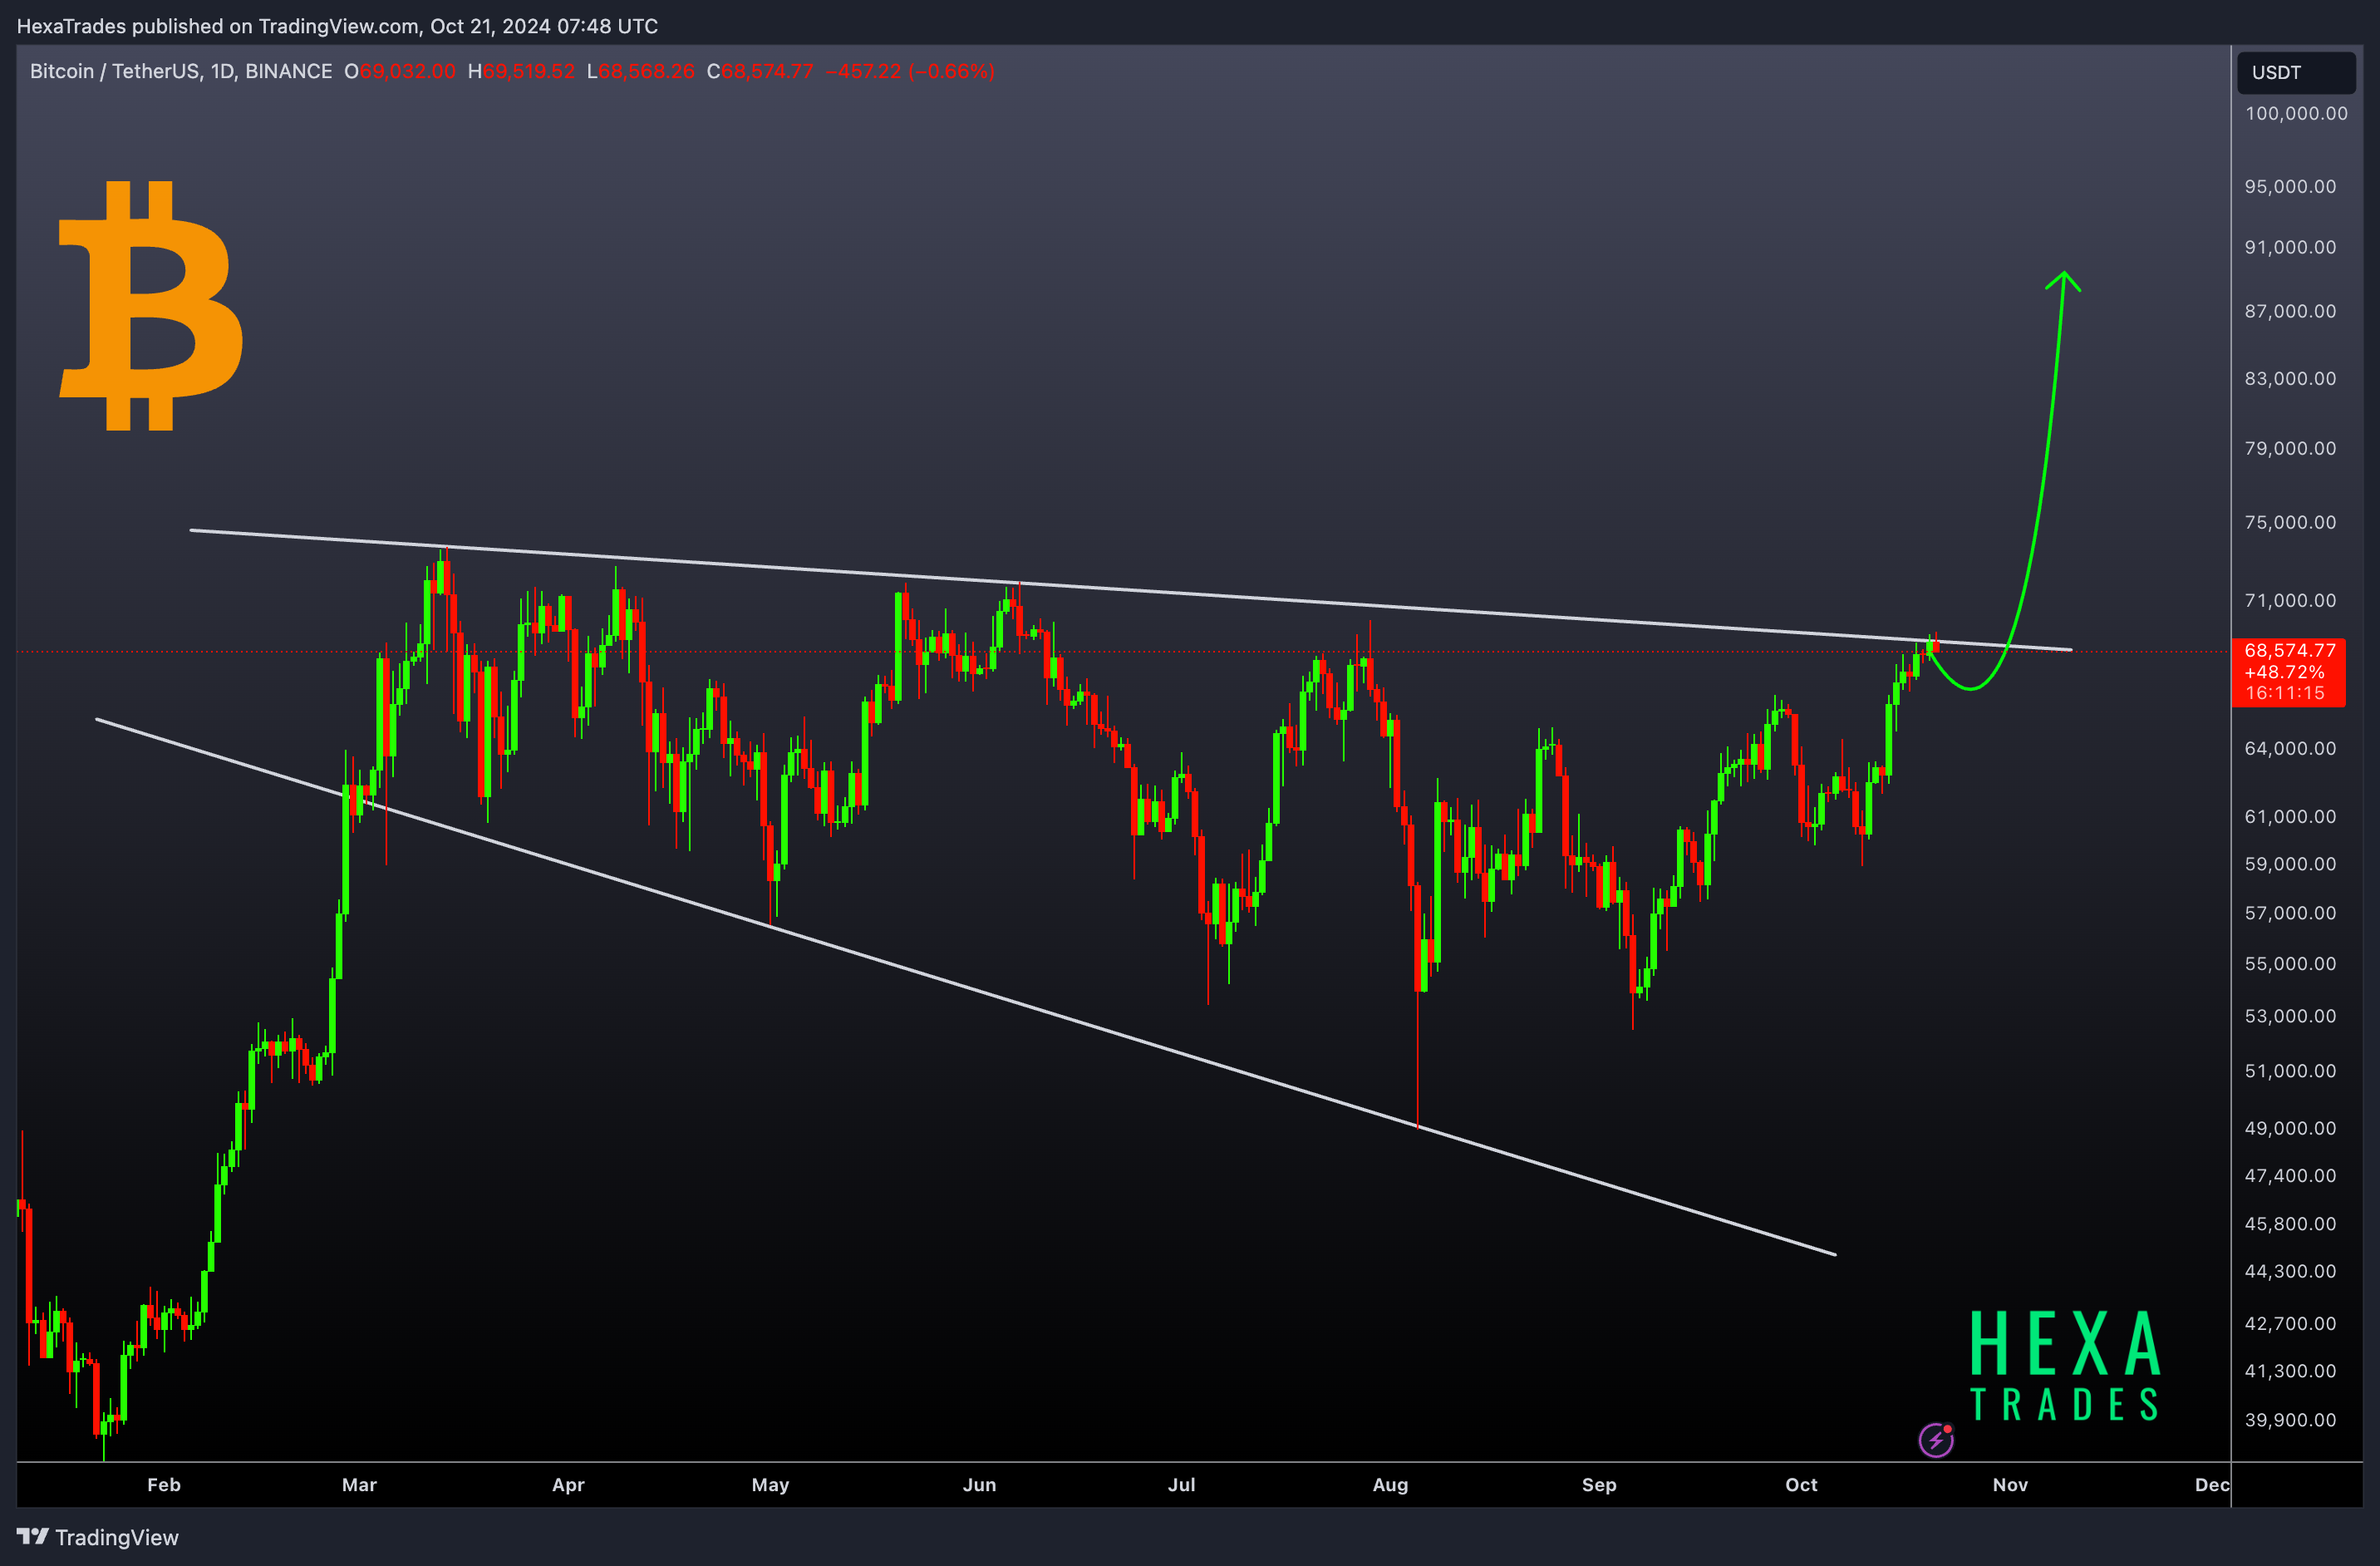The height and width of the screenshot is (1566, 2380).
Task: Click the Bitcoin / TetherUS symbol title
Action: (180, 71)
